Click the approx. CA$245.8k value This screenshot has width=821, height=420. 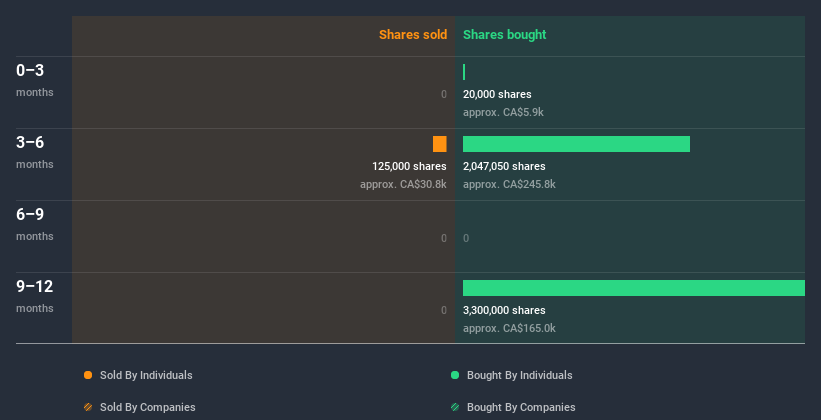[509, 184]
